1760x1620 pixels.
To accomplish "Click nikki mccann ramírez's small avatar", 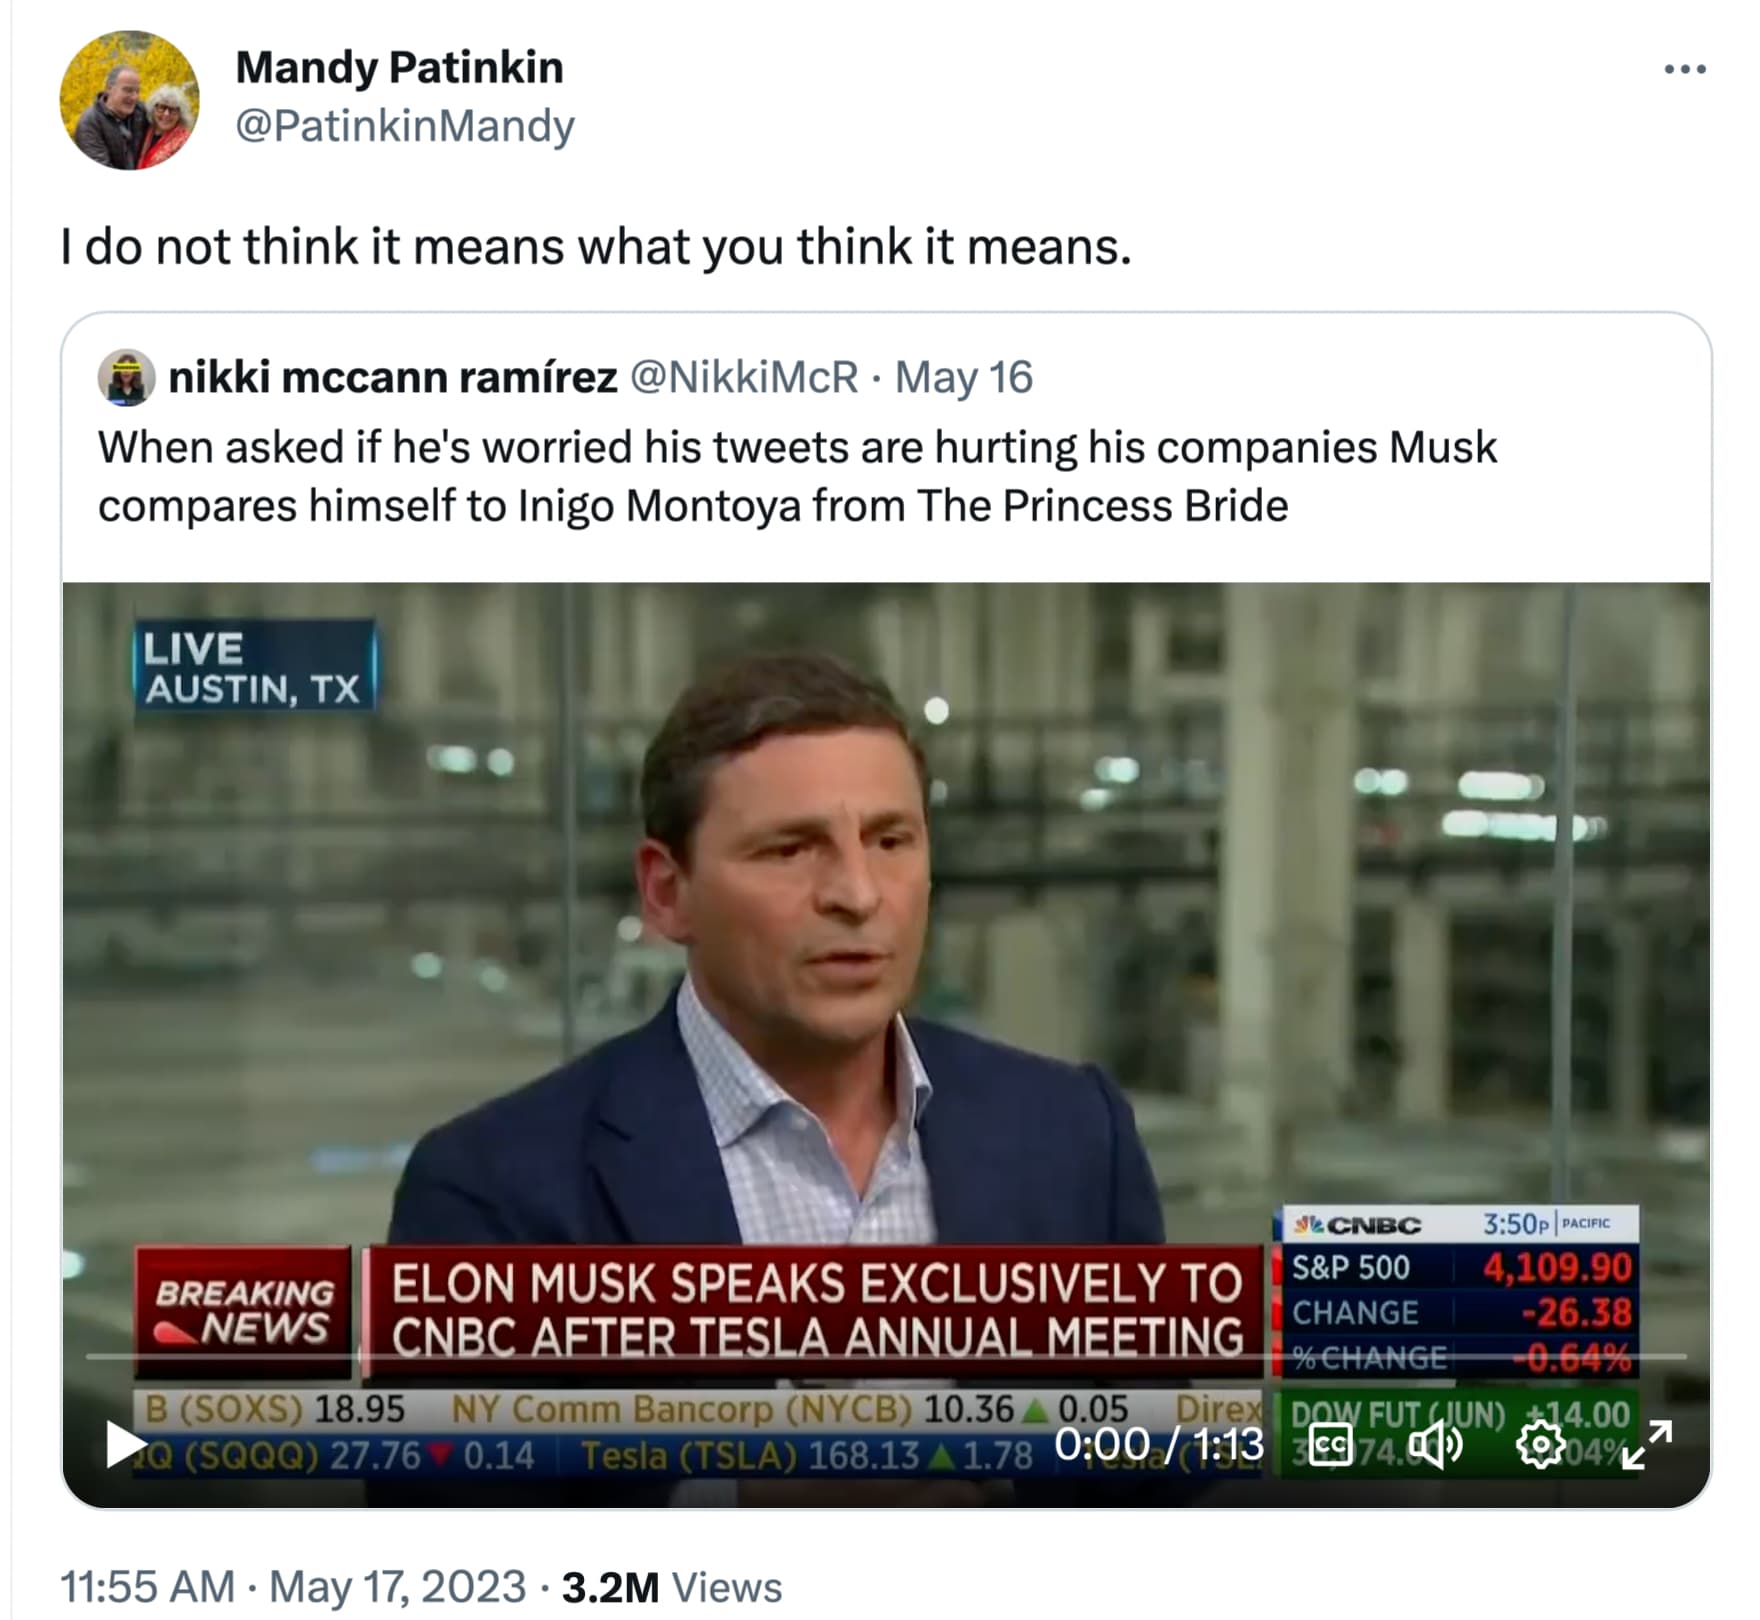I will (x=126, y=378).
